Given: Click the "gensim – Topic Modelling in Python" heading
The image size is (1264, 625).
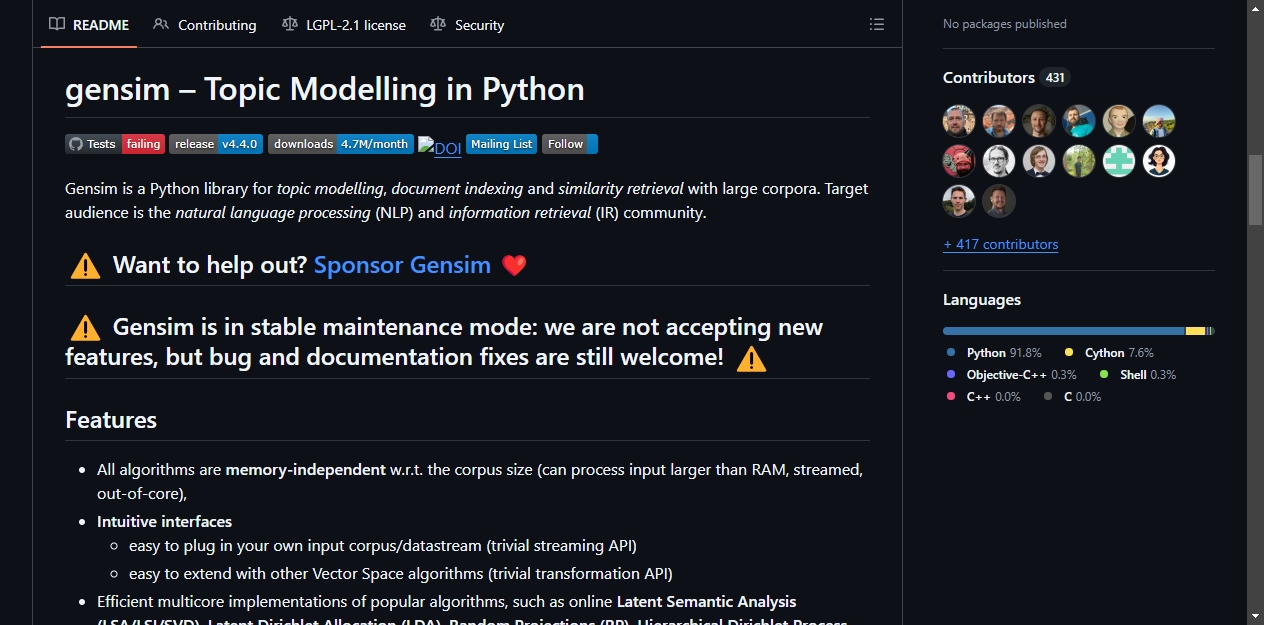Looking at the screenshot, I should click(x=325, y=89).
